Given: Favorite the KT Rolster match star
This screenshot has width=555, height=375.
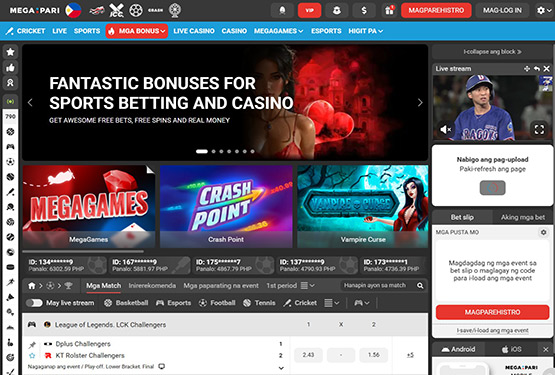Looking at the screenshot, I should click(32, 356).
